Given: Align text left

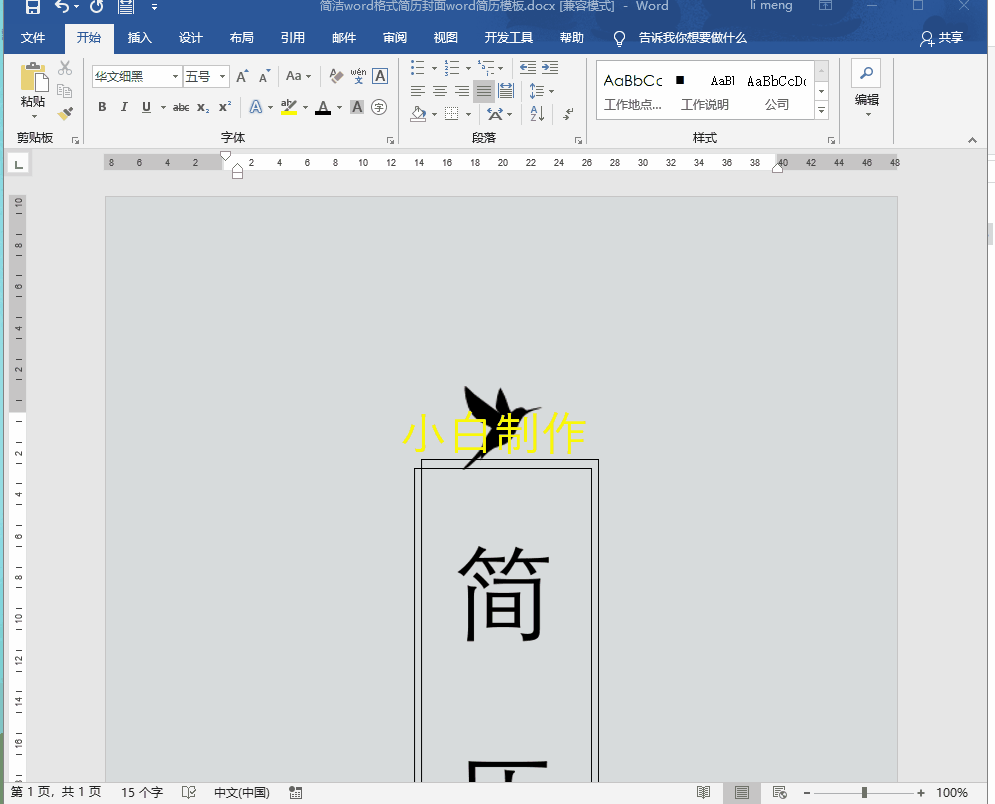Looking at the screenshot, I should point(418,91).
